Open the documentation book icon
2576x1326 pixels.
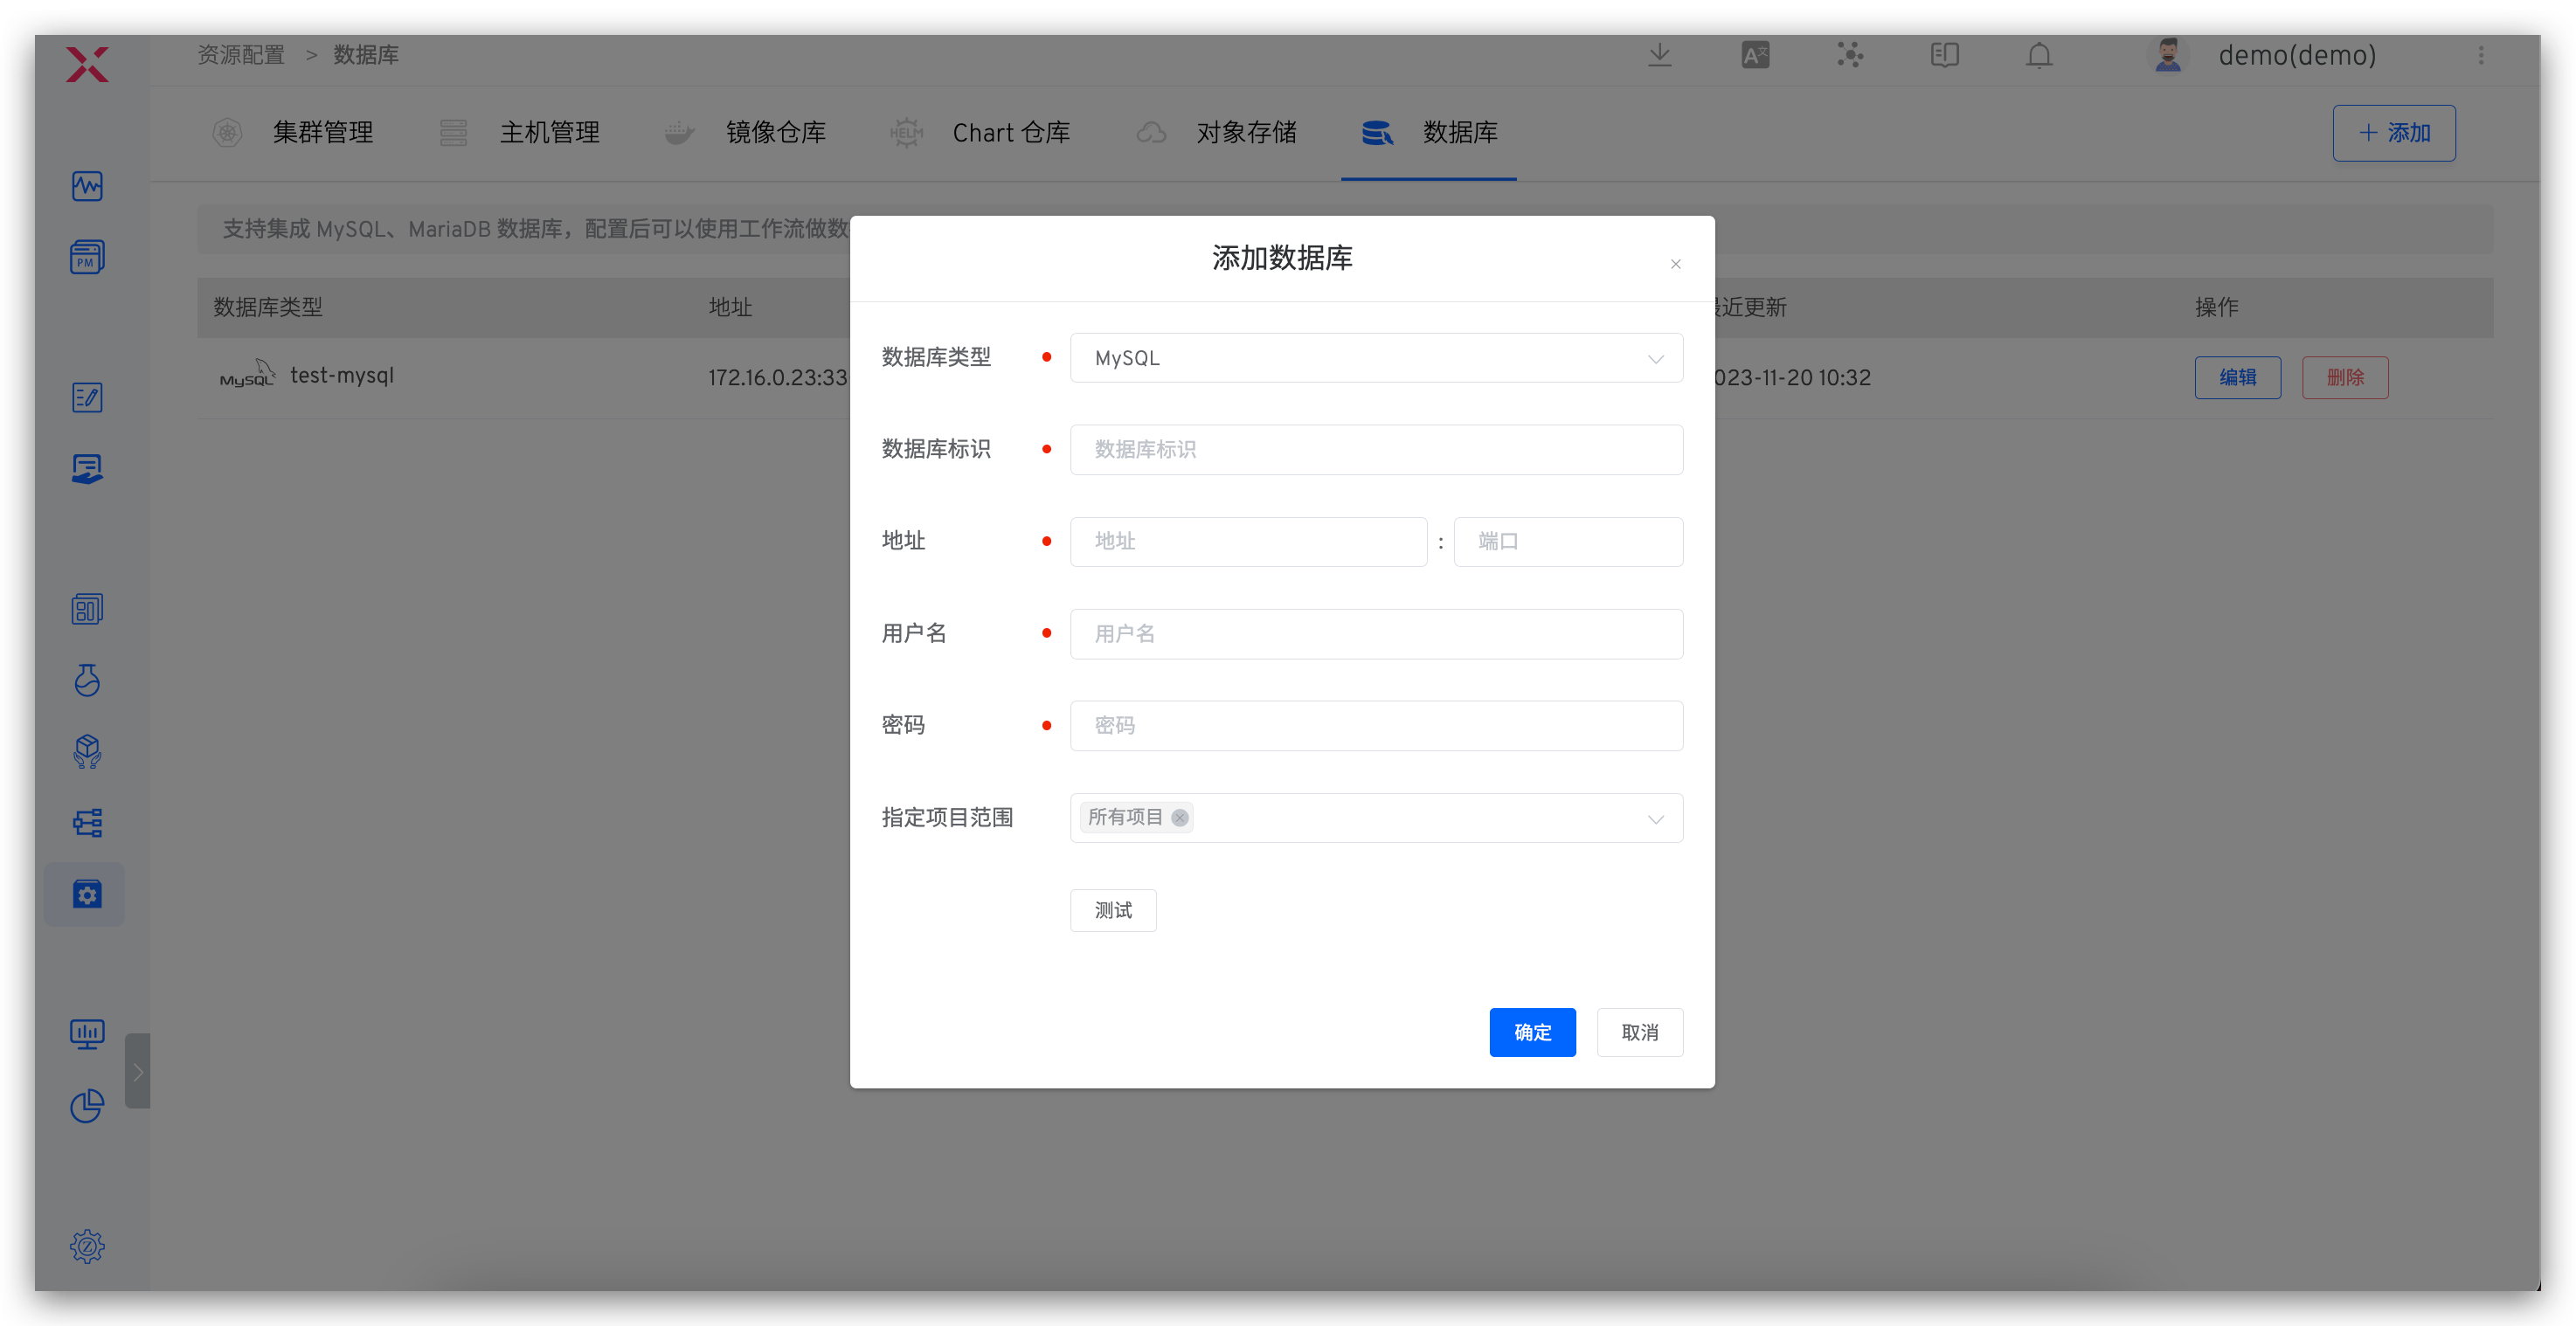(1944, 55)
